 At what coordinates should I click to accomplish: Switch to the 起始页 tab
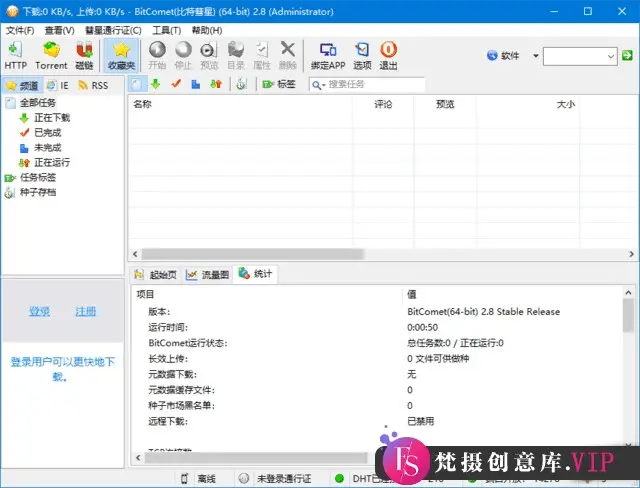click(x=156, y=275)
